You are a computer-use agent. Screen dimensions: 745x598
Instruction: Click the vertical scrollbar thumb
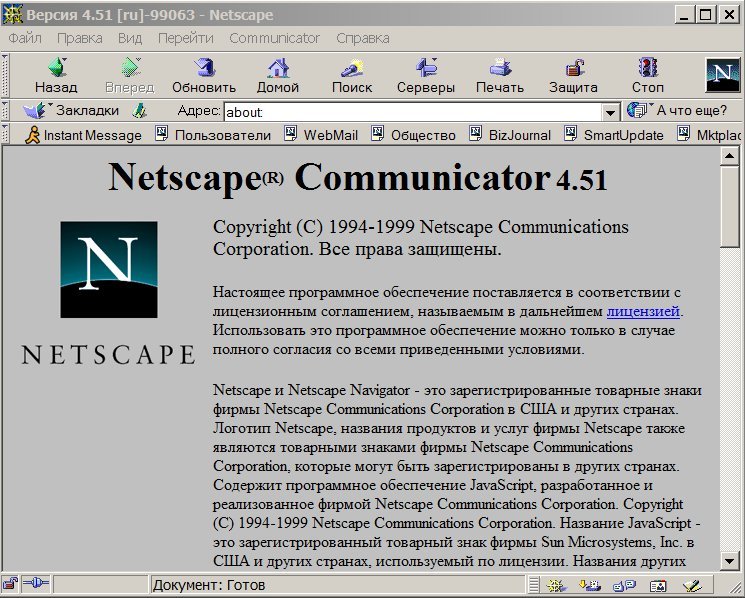729,206
